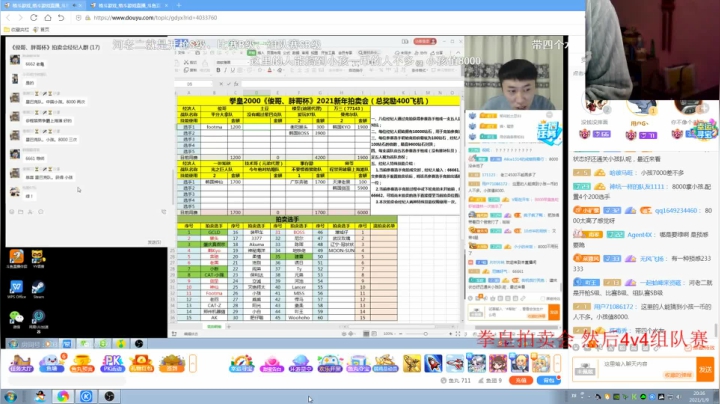The width and height of the screenshot is (720, 404).
Task: Select the red airplane gift icon
Action: click(455, 363)
